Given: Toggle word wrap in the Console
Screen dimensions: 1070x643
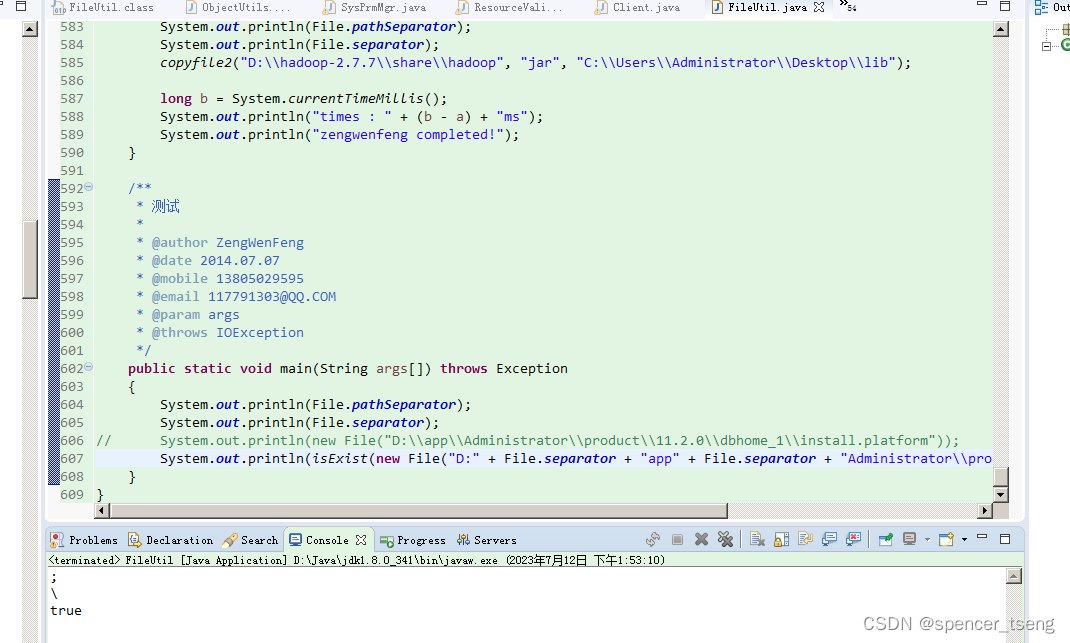Looking at the screenshot, I should point(806,539).
